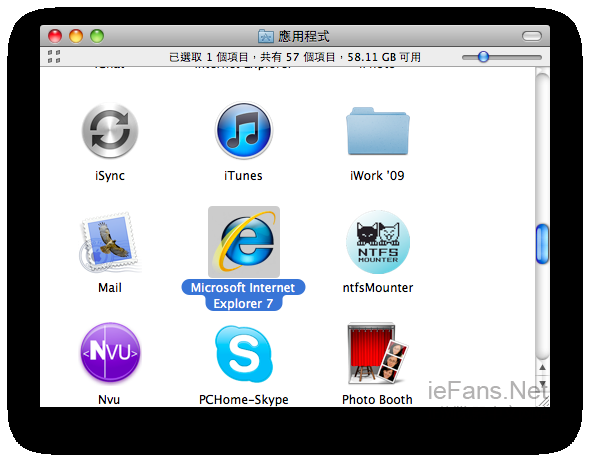This screenshot has height=462, width=590.
Task: Click the green zoom window button
Action: 97,36
